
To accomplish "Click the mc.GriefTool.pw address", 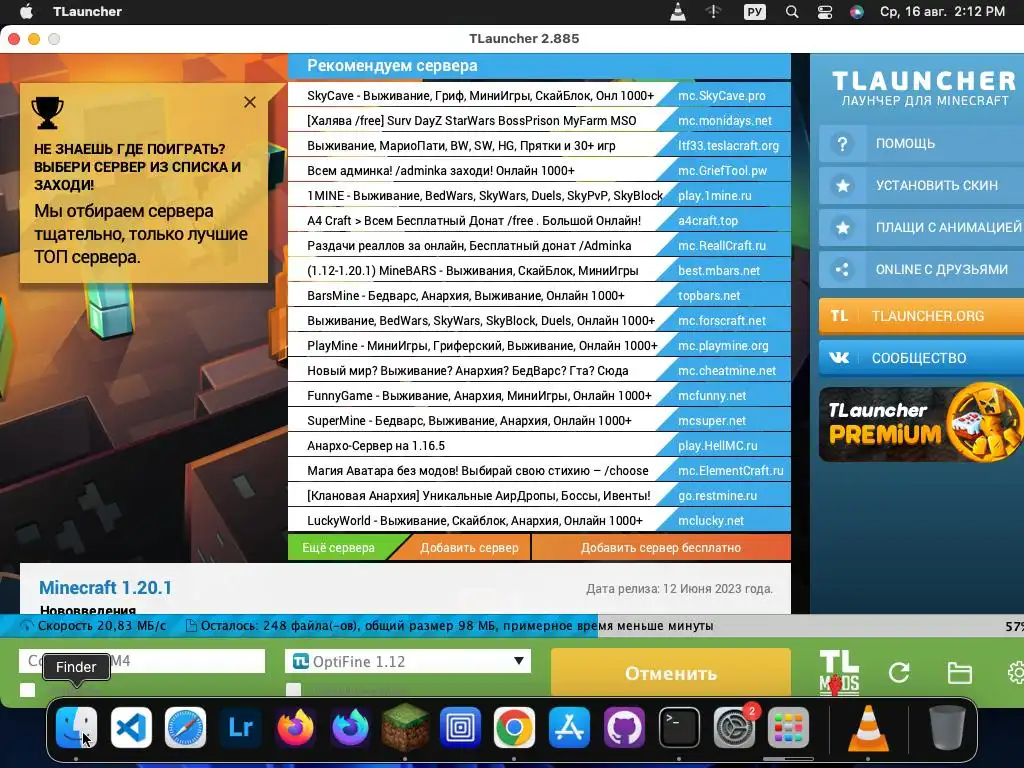I will point(722,170).
